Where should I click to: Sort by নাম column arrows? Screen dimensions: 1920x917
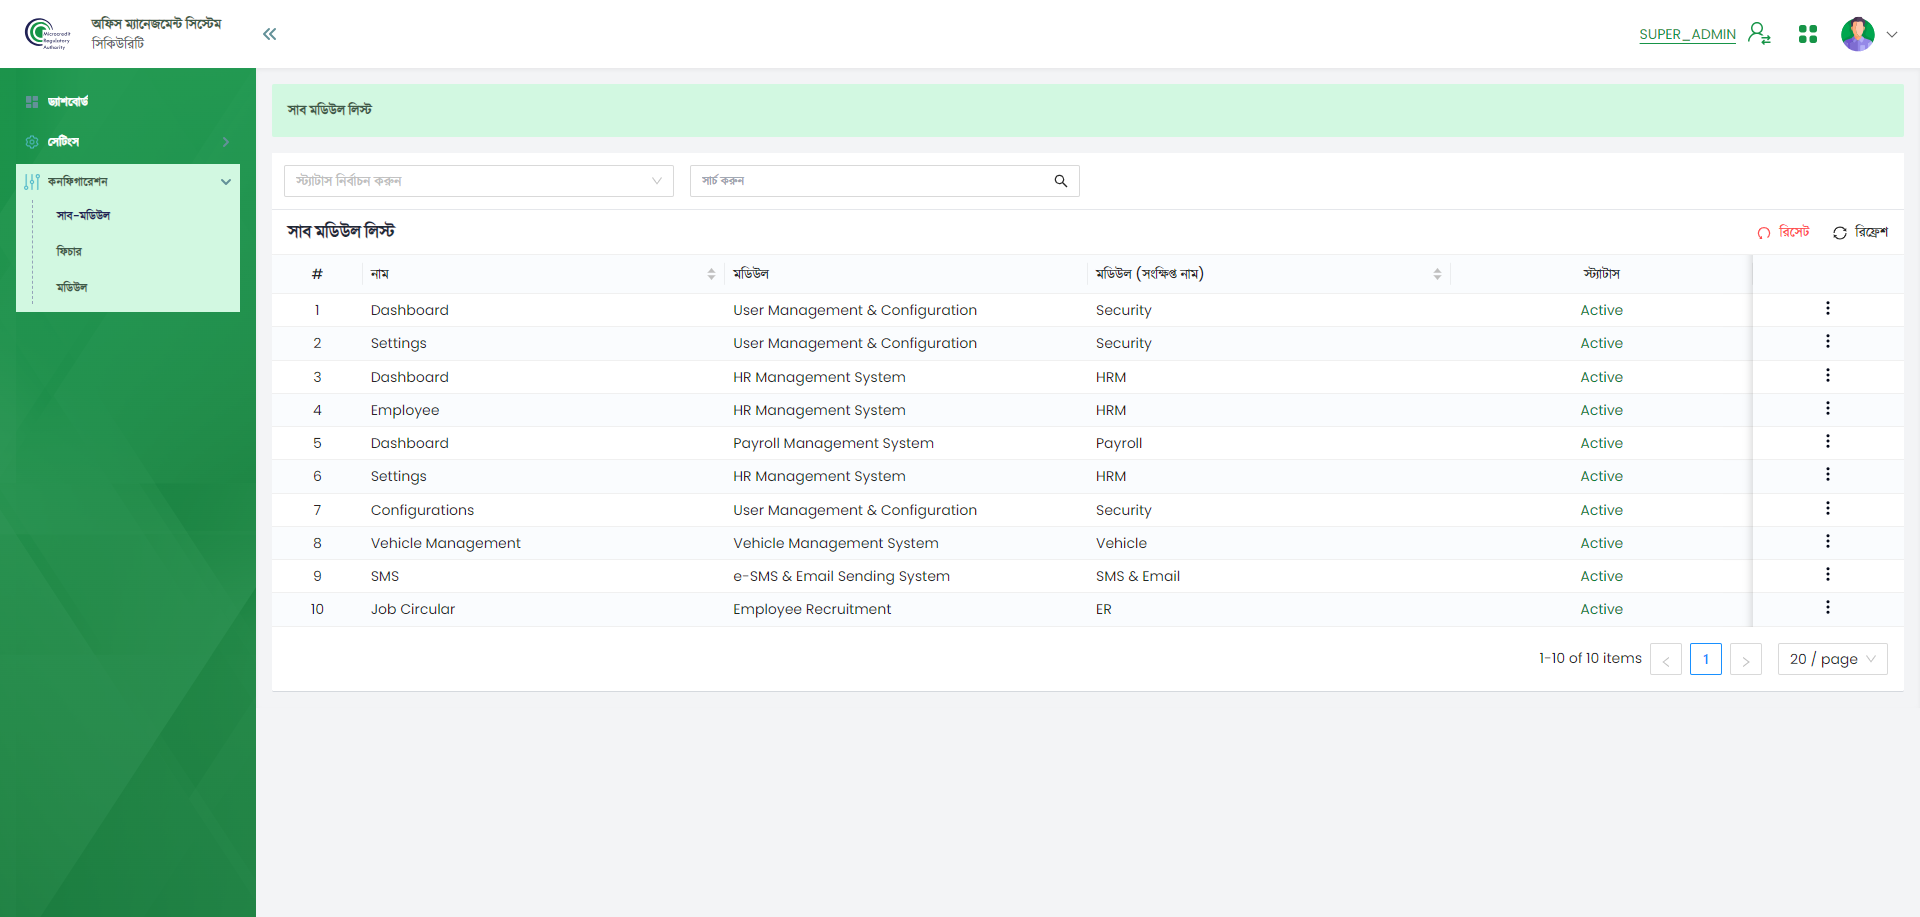coord(712,274)
